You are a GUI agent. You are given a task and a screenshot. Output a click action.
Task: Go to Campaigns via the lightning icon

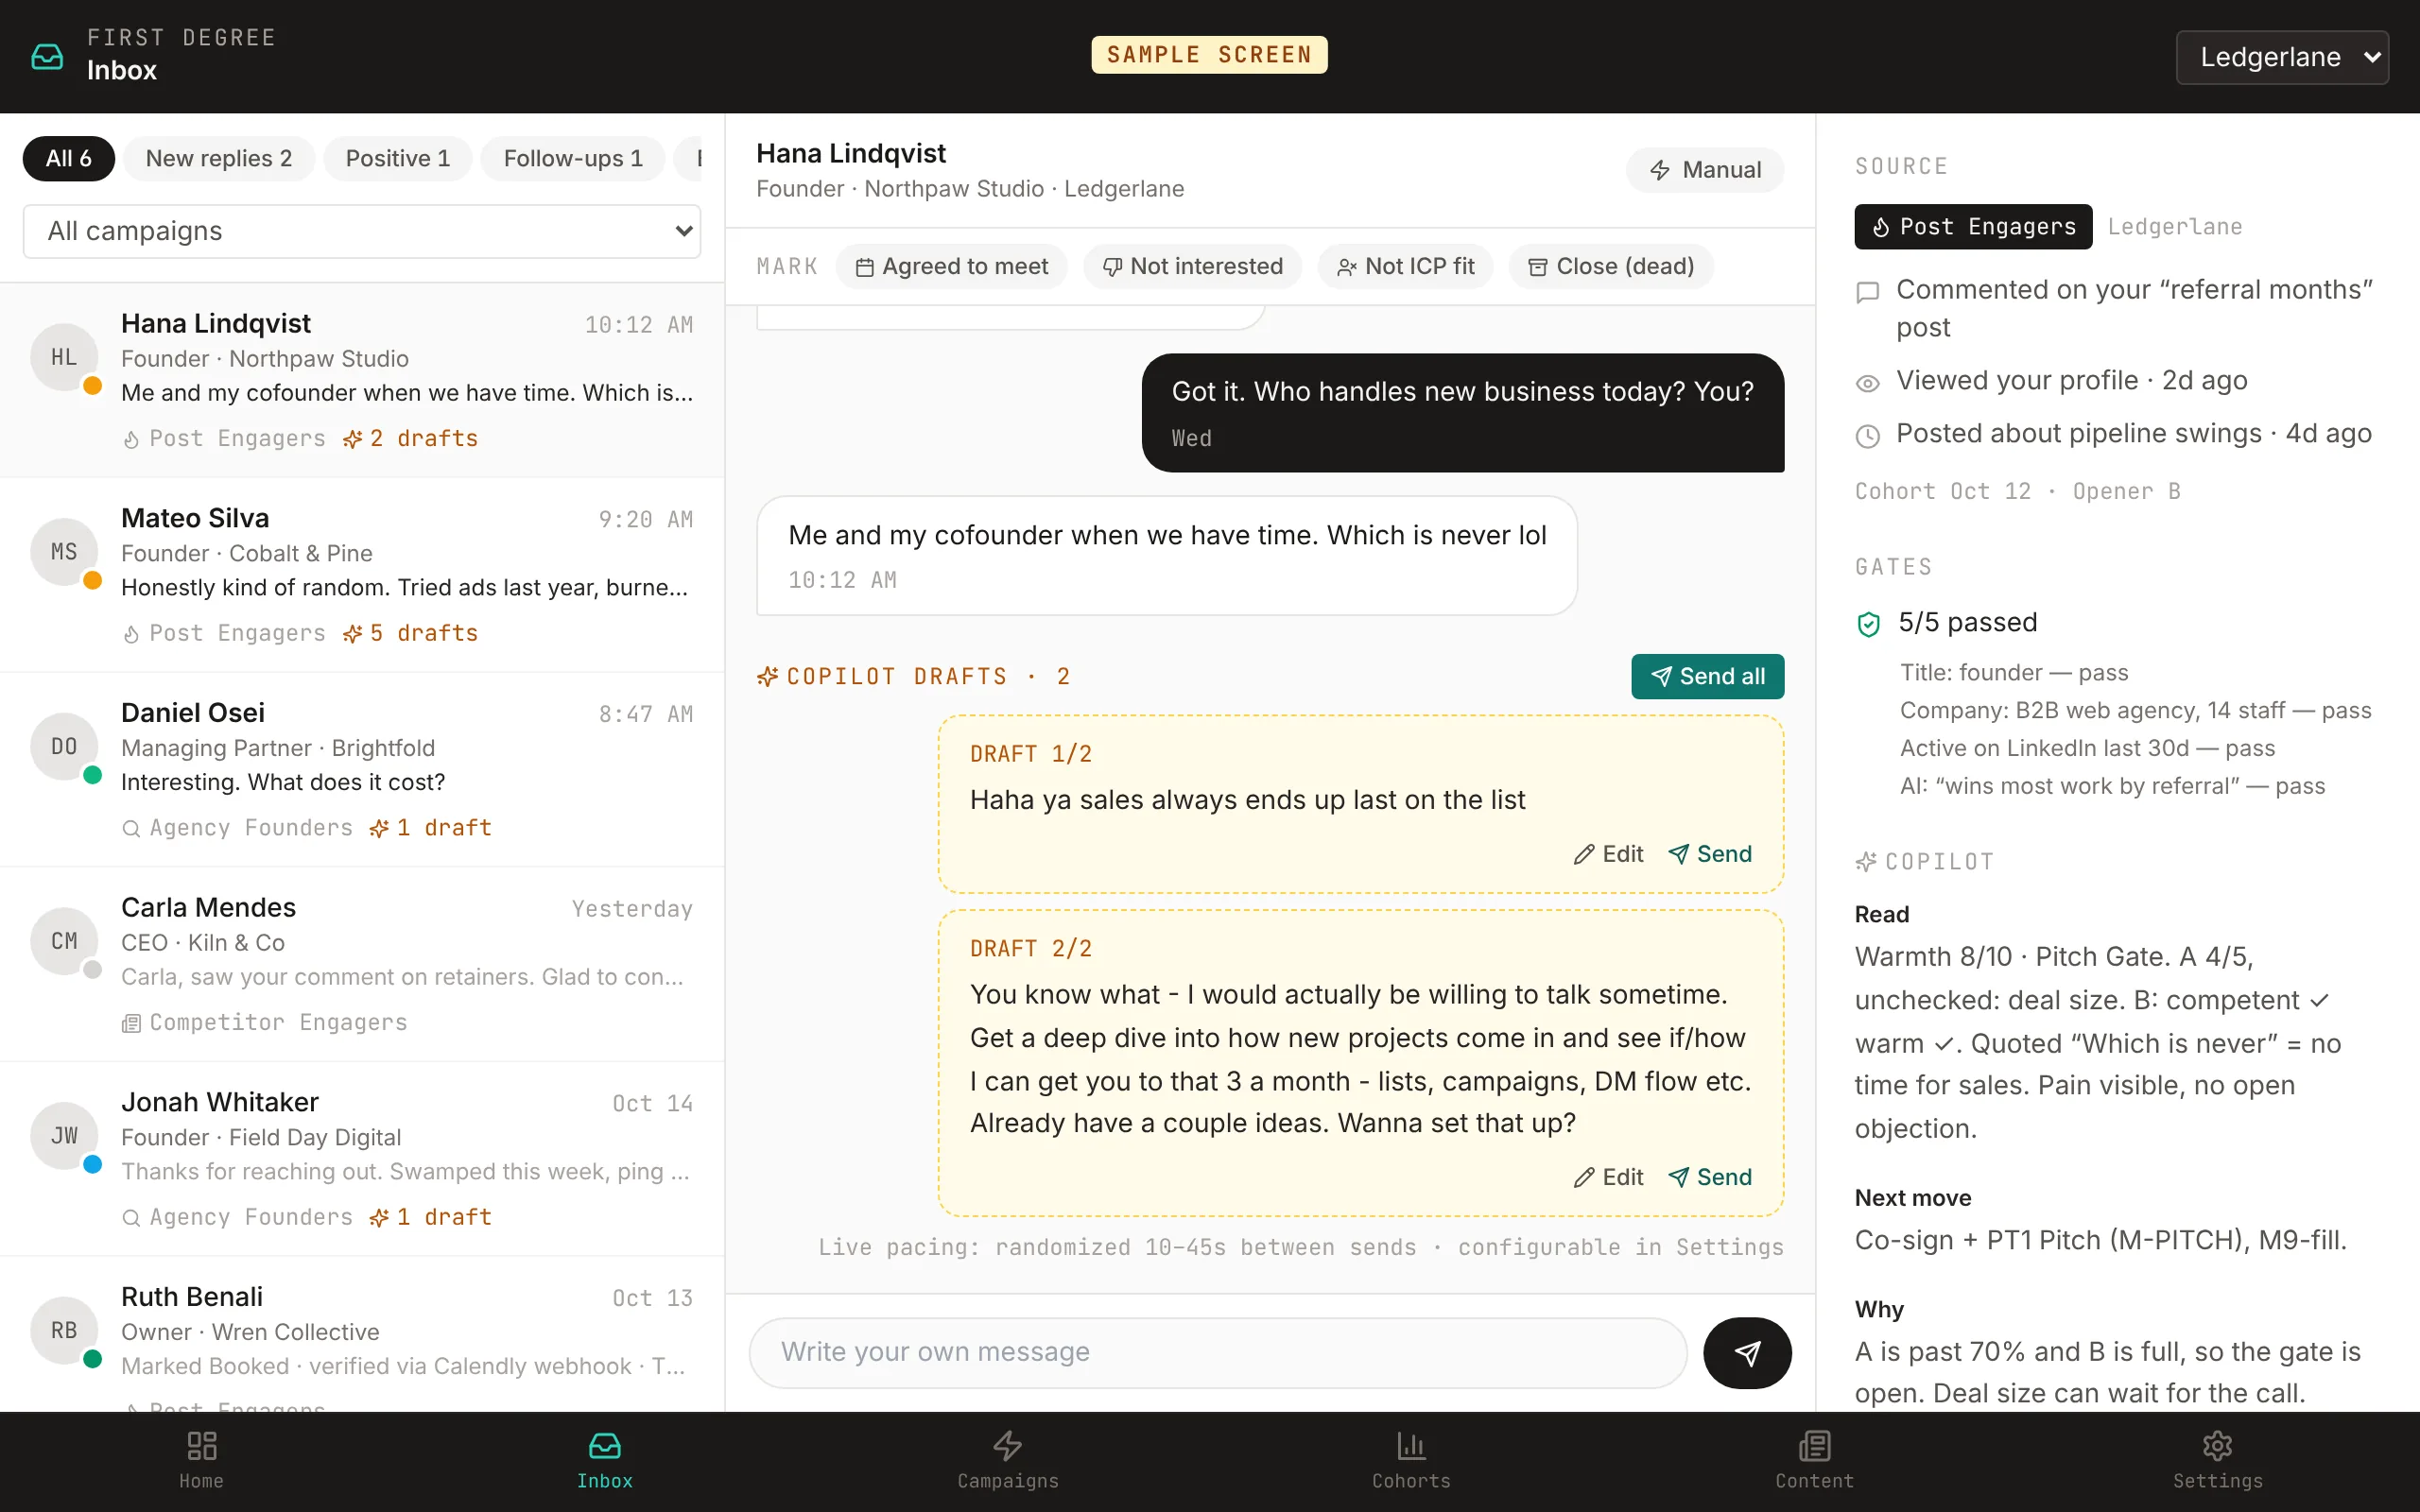pos(1007,1445)
